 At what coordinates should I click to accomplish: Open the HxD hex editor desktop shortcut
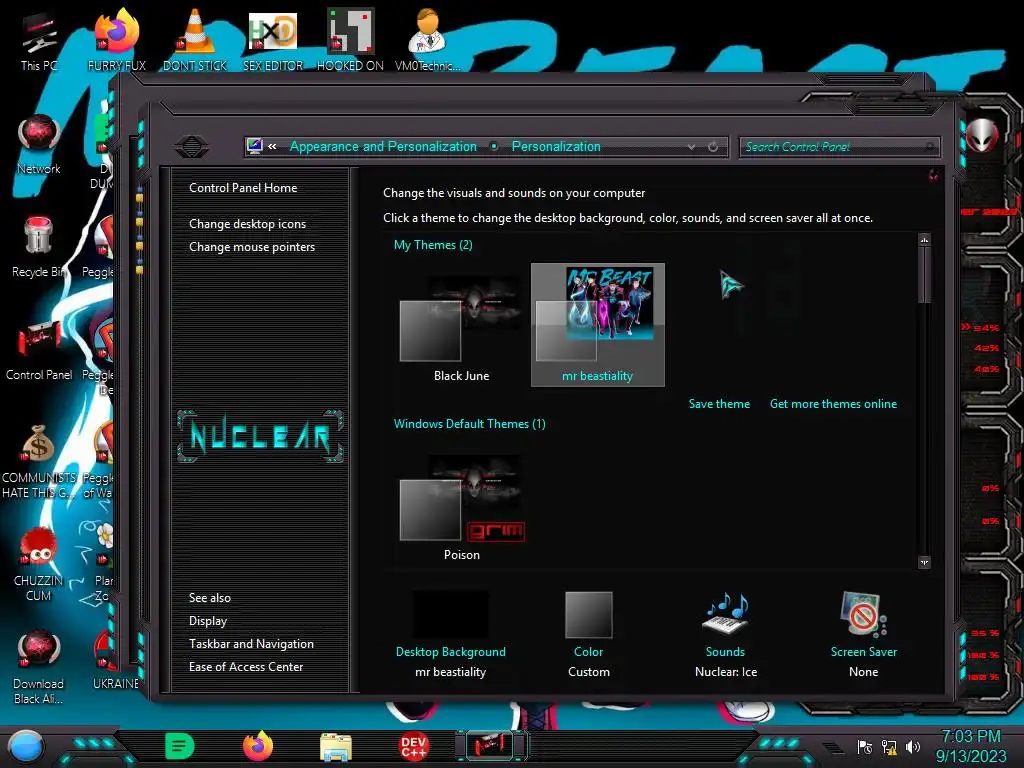(x=273, y=42)
